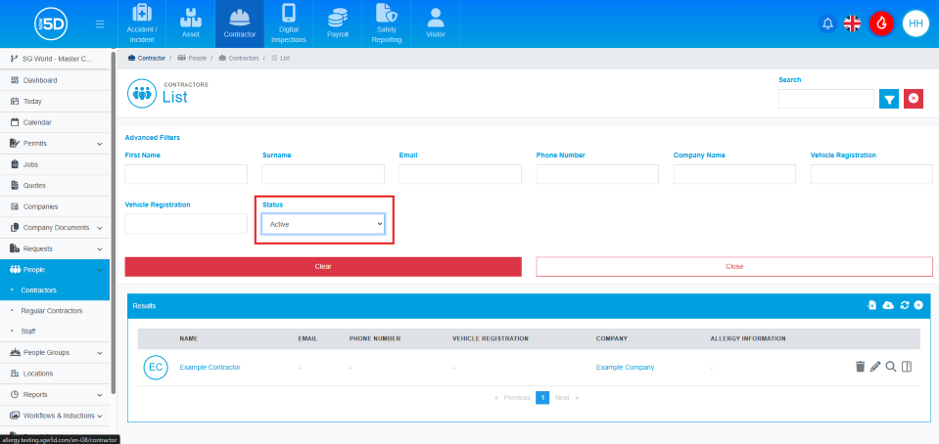This screenshot has height=444, width=939.
Task: Click the red Clear button
Action: [x=323, y=267]
